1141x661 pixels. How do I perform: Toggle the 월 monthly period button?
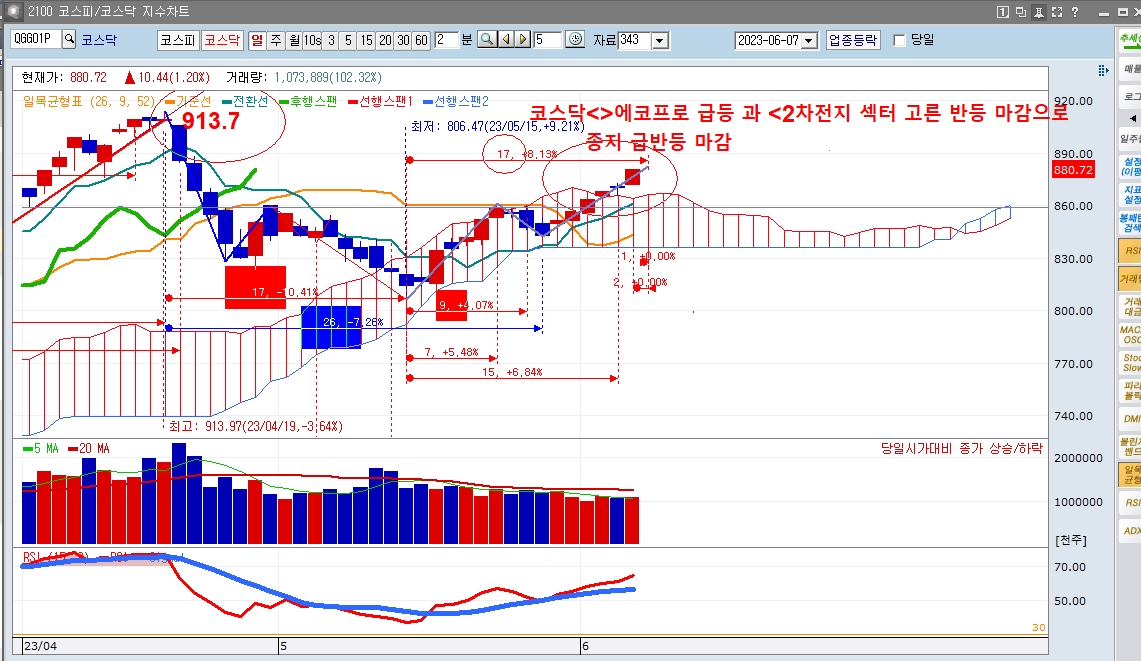click(x=294, y=40)
